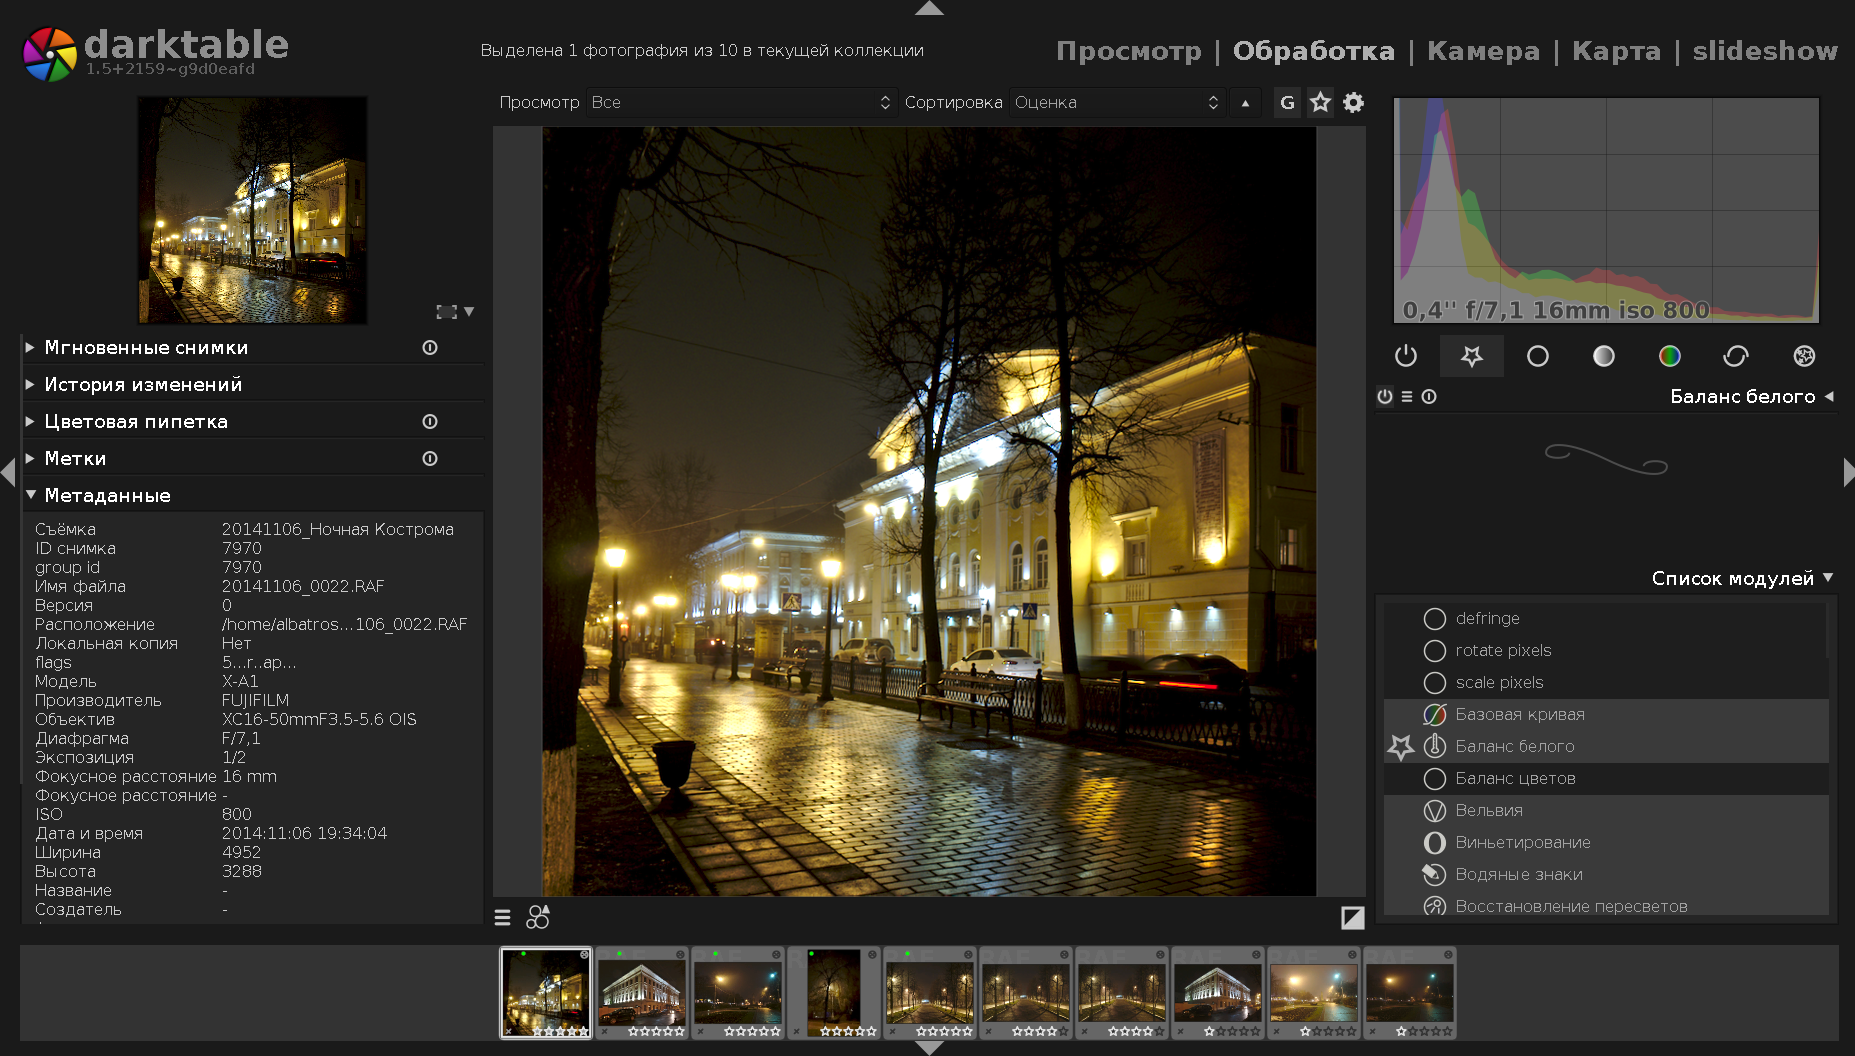
Task: Switch to the slideshow view
Action: tap(1765, 51)
